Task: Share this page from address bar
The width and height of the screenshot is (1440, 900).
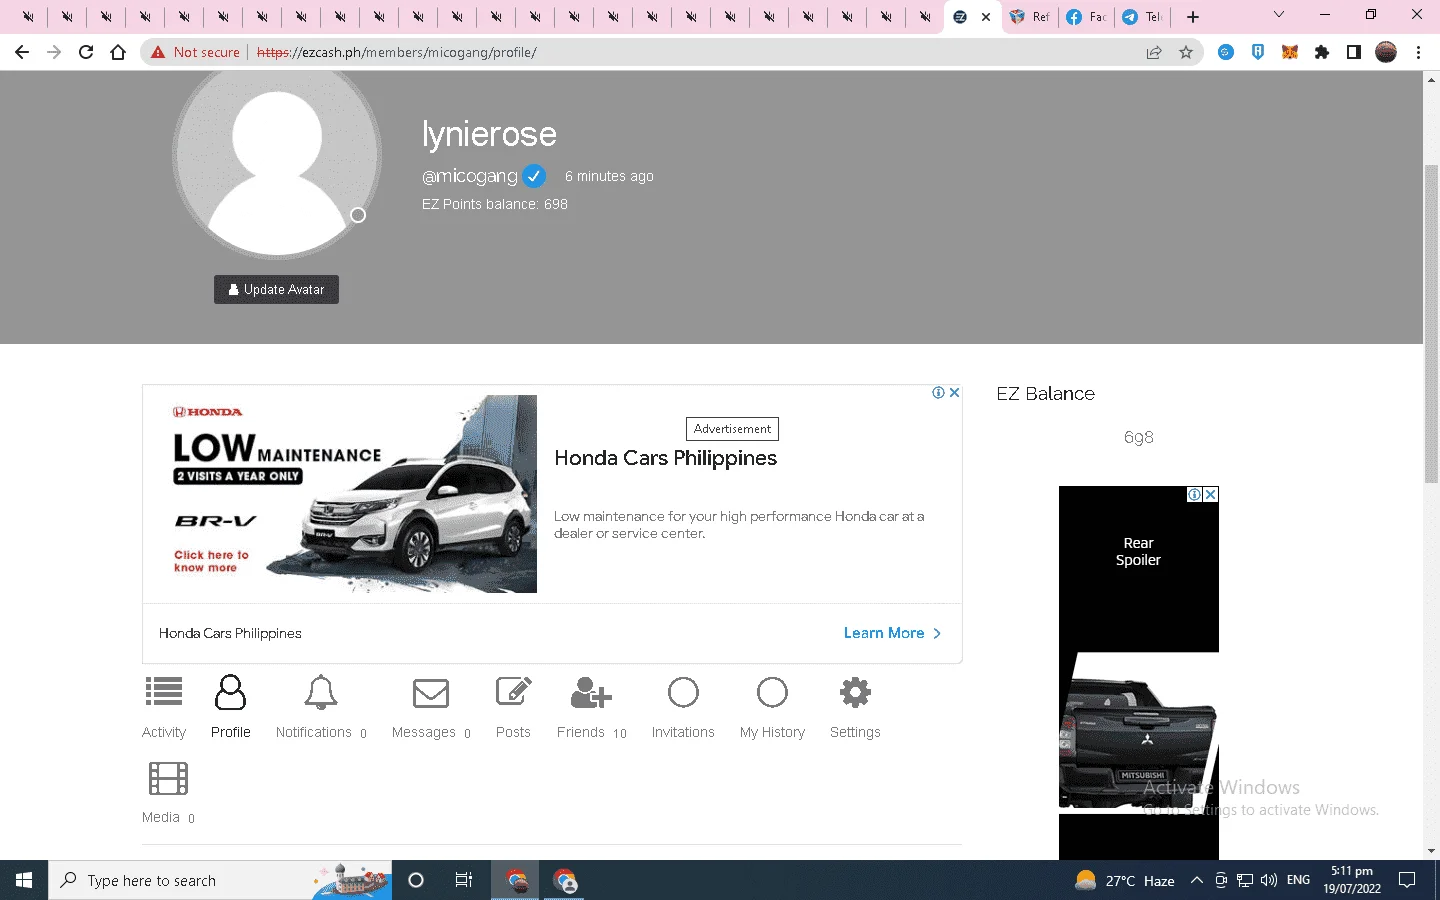Action: click(x=1154, y=52)
